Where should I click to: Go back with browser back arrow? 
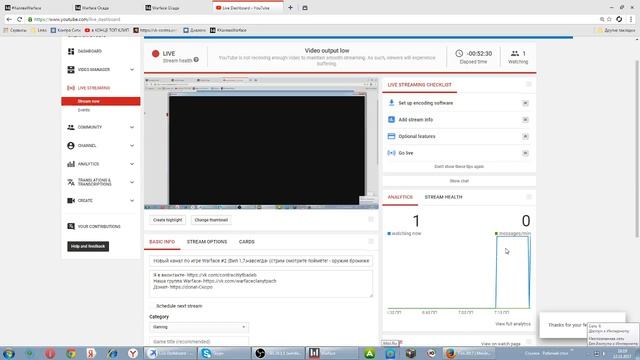[9, 19]
